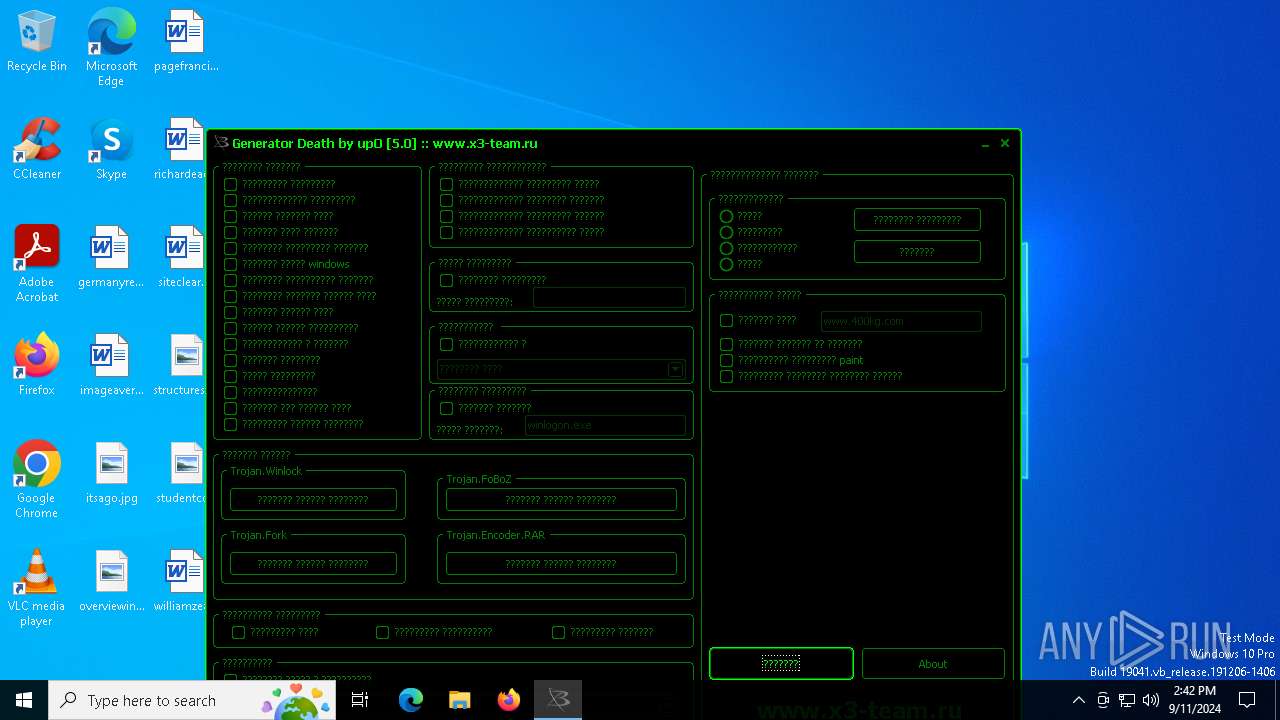
Task: Open File Explorer from taskbar
Action: (x=459, y=700)
